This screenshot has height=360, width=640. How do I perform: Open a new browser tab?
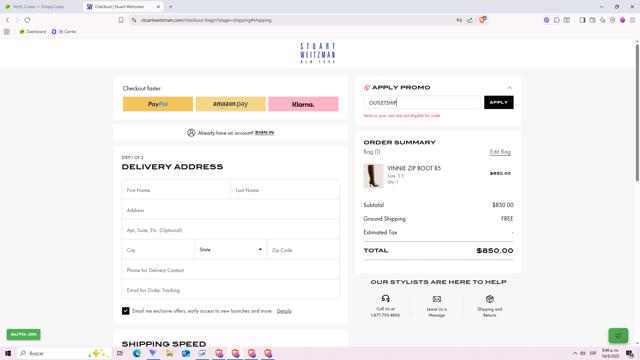[171, 7]
